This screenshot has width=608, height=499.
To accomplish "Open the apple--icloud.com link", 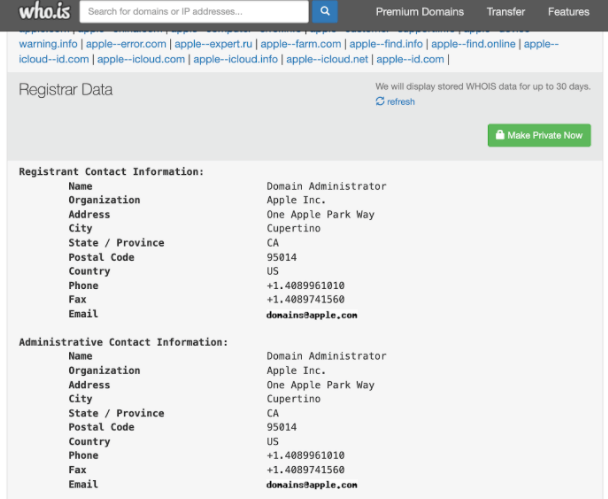I will tap(141, 59).
